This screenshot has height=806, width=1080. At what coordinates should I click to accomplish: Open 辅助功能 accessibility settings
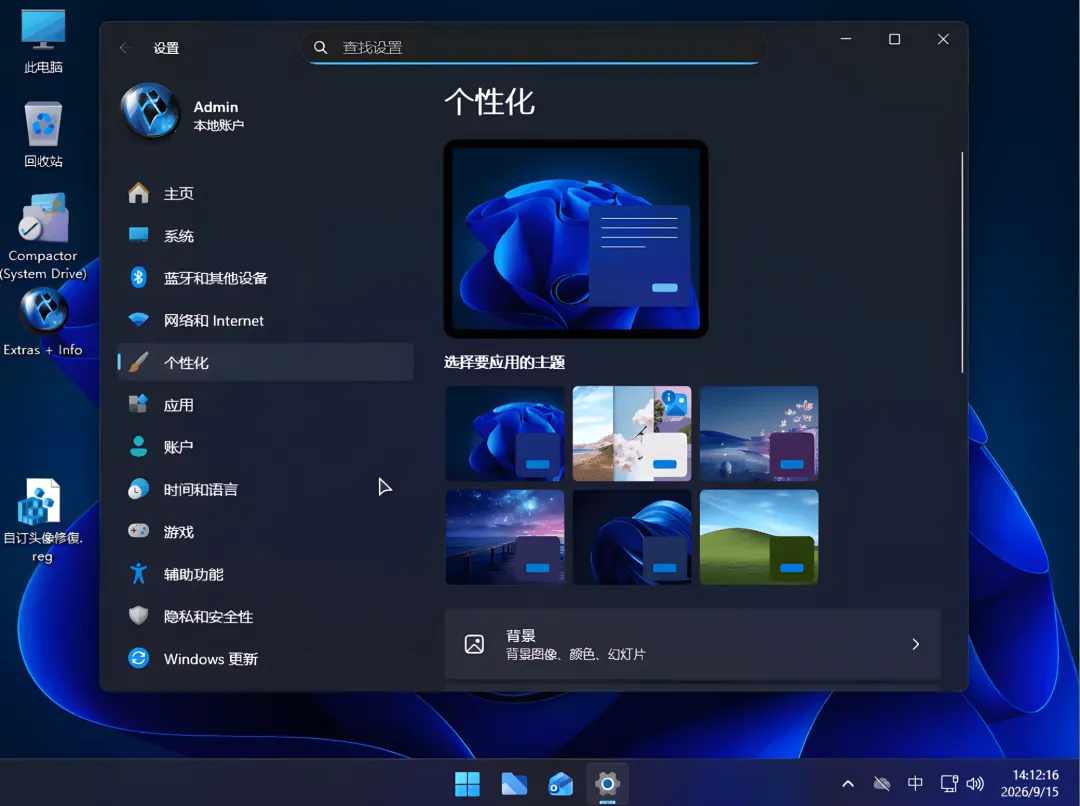click(x=266, y=574)
